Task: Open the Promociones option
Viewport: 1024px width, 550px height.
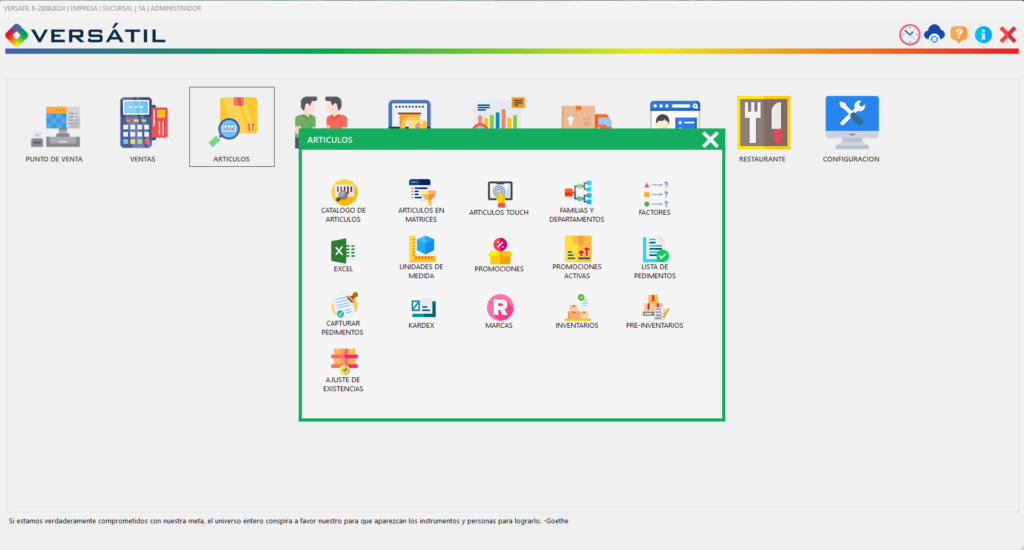Action: [499, 255]
